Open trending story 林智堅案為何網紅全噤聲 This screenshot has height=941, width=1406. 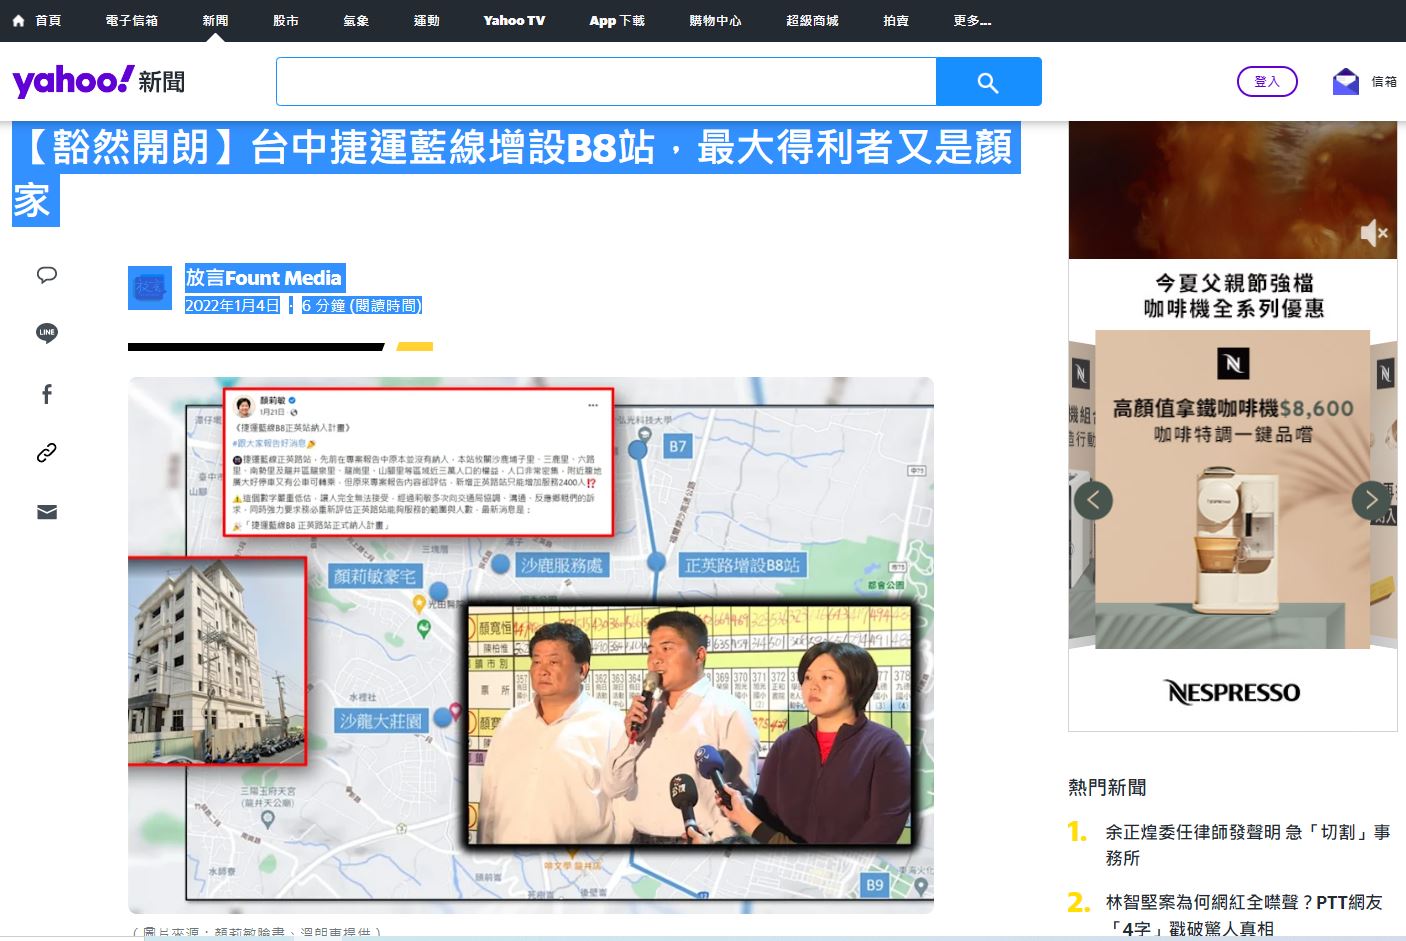point(1244,915)
